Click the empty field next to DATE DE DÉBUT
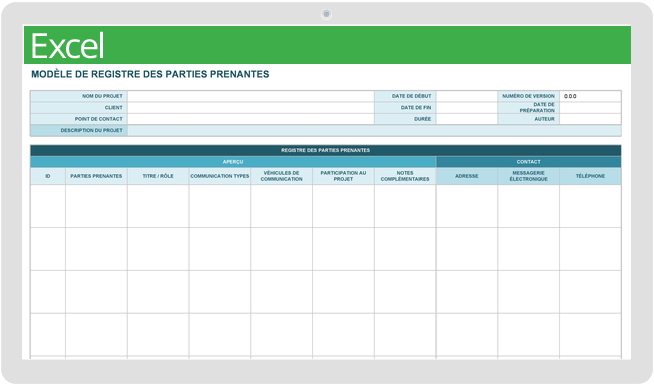The height and width of the screenshot is (385, 654). [x=467, y=96]
